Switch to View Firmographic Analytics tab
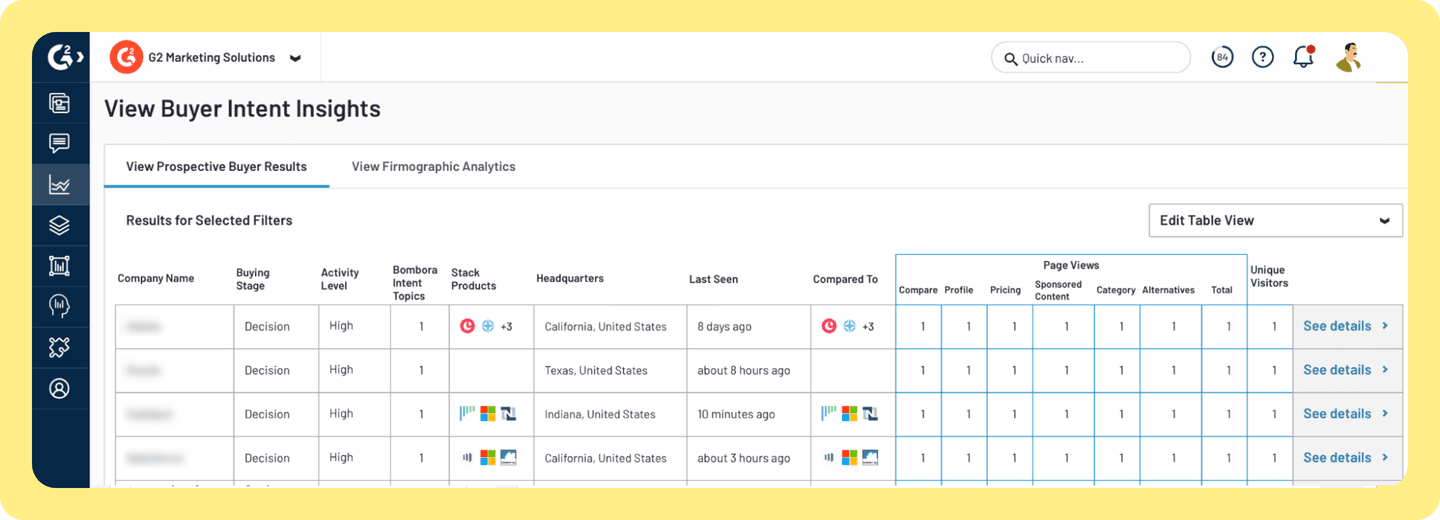This screenshot has height=520, width=1440. [x=433, y=167]
